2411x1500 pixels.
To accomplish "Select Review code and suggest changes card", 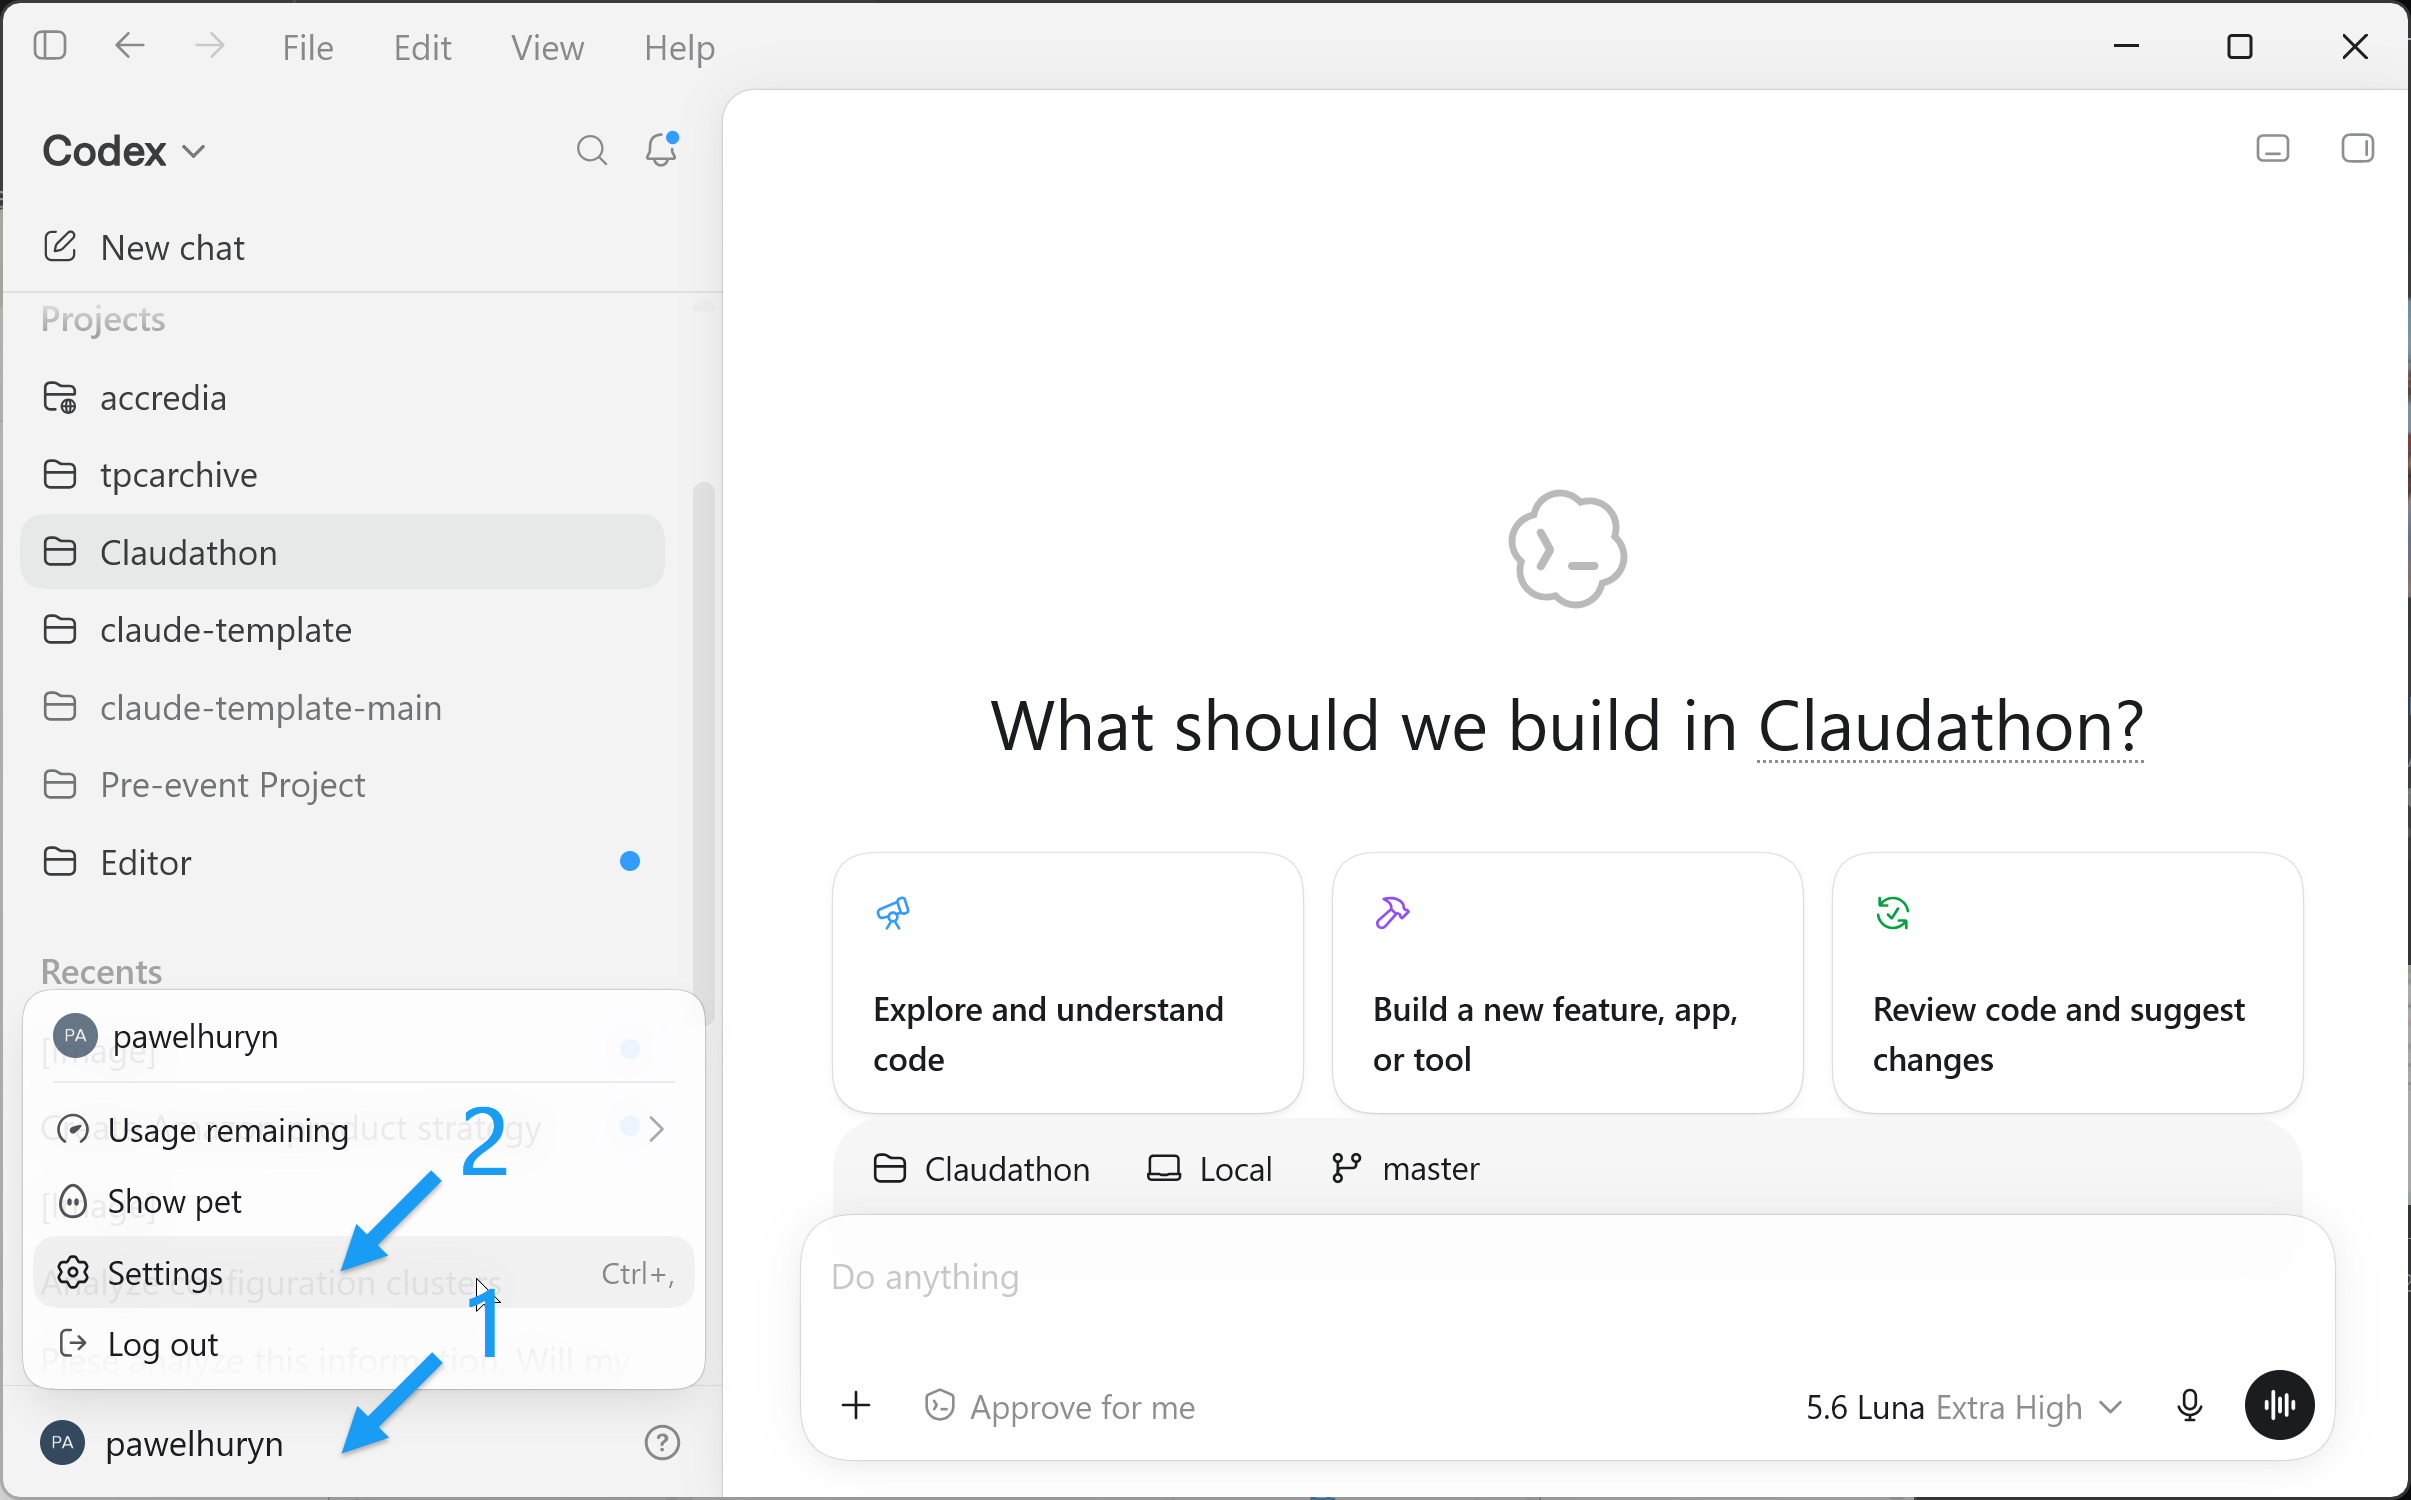I will click(2067, 983).
